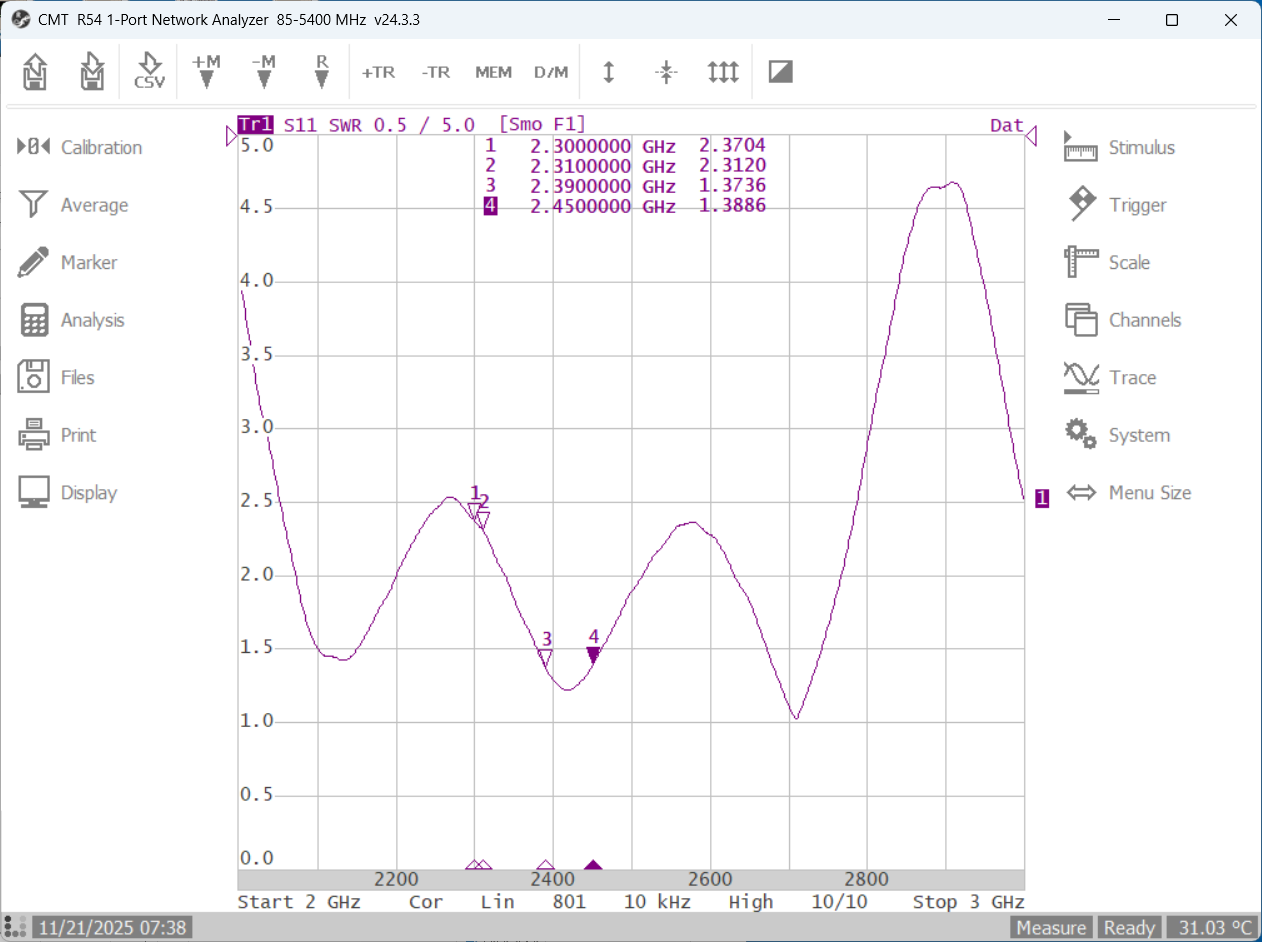1262x942 pixels.
Task: Open the Files menu
Action: click(x=57, y=377)
